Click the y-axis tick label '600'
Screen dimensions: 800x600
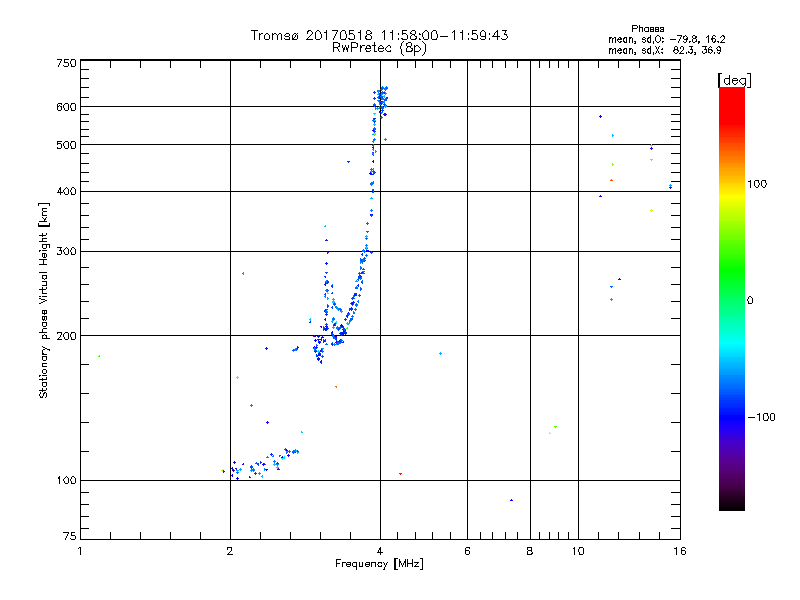click(x=66, y=107)
